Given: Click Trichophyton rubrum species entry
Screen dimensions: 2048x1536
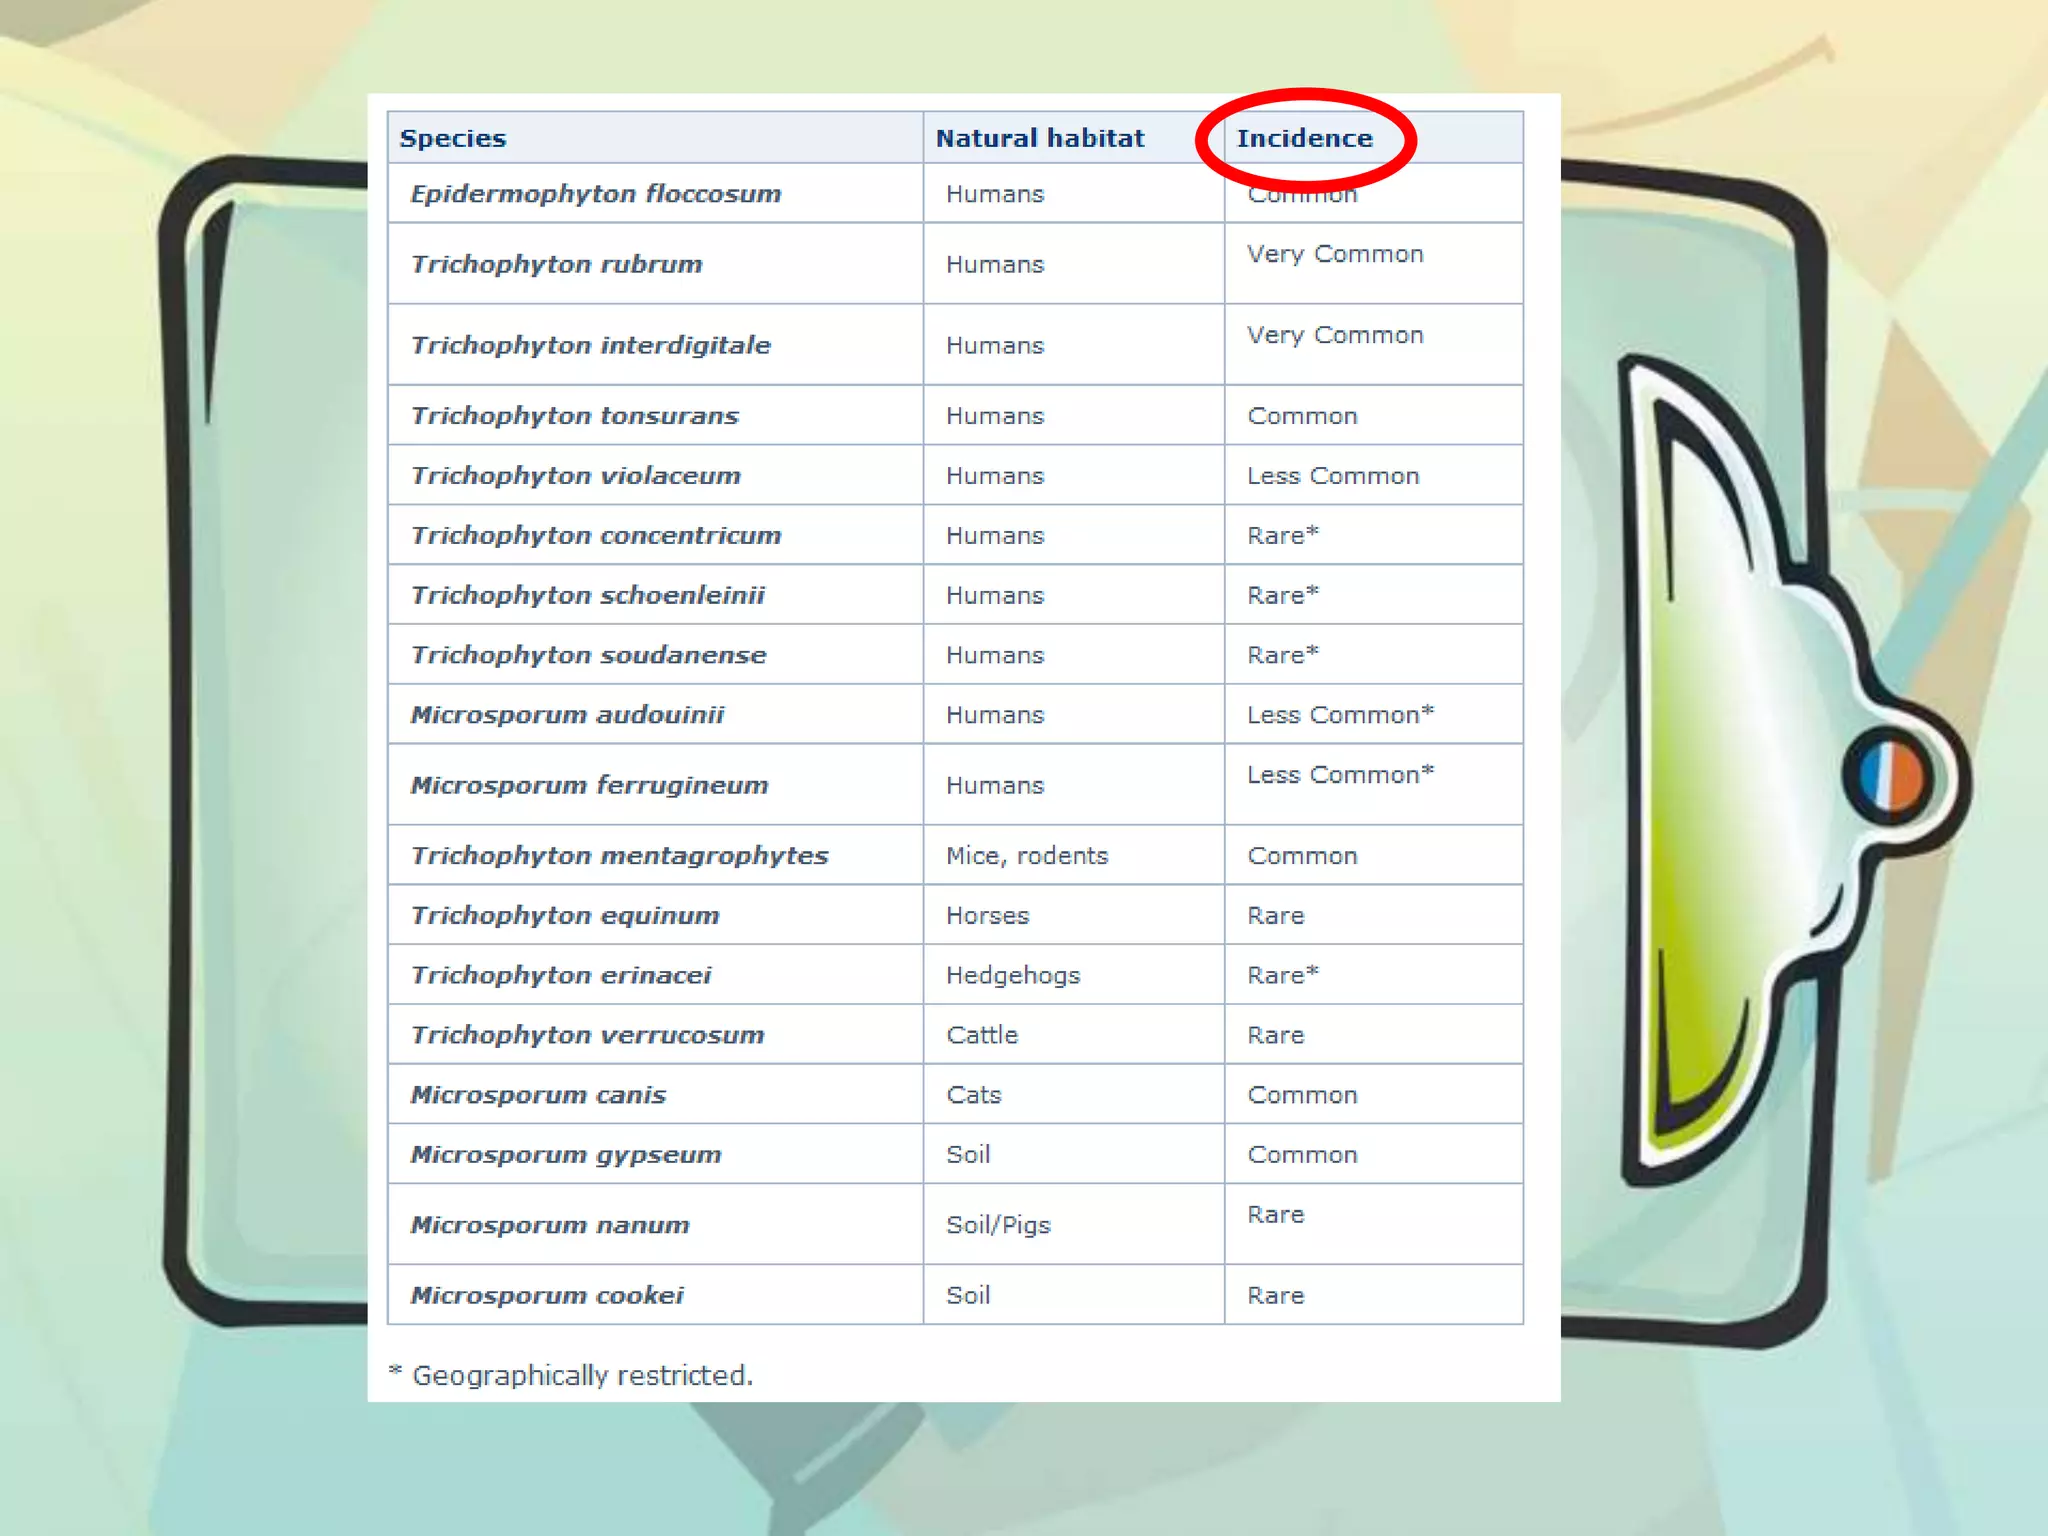Looking at the screenshot, I should click(556, 264).
